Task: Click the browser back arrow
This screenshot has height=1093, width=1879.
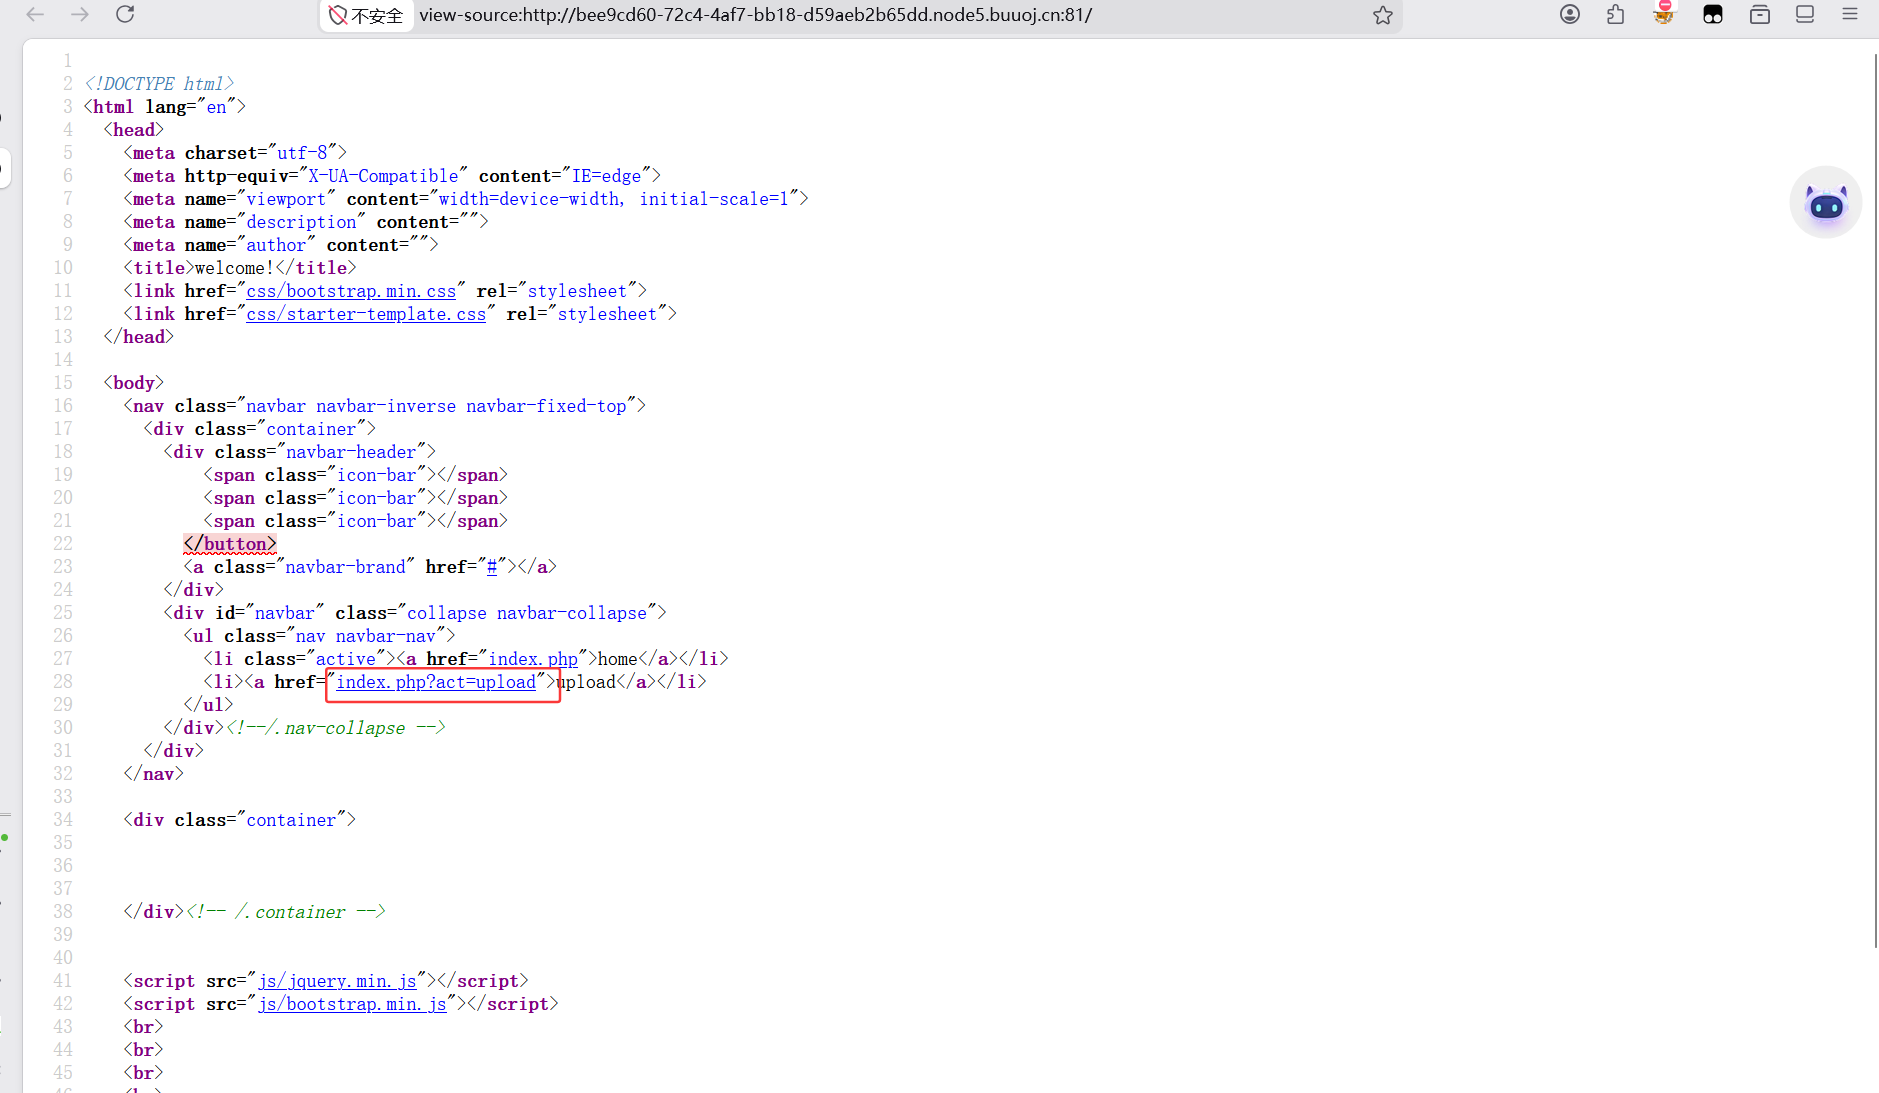Action: 35,14
